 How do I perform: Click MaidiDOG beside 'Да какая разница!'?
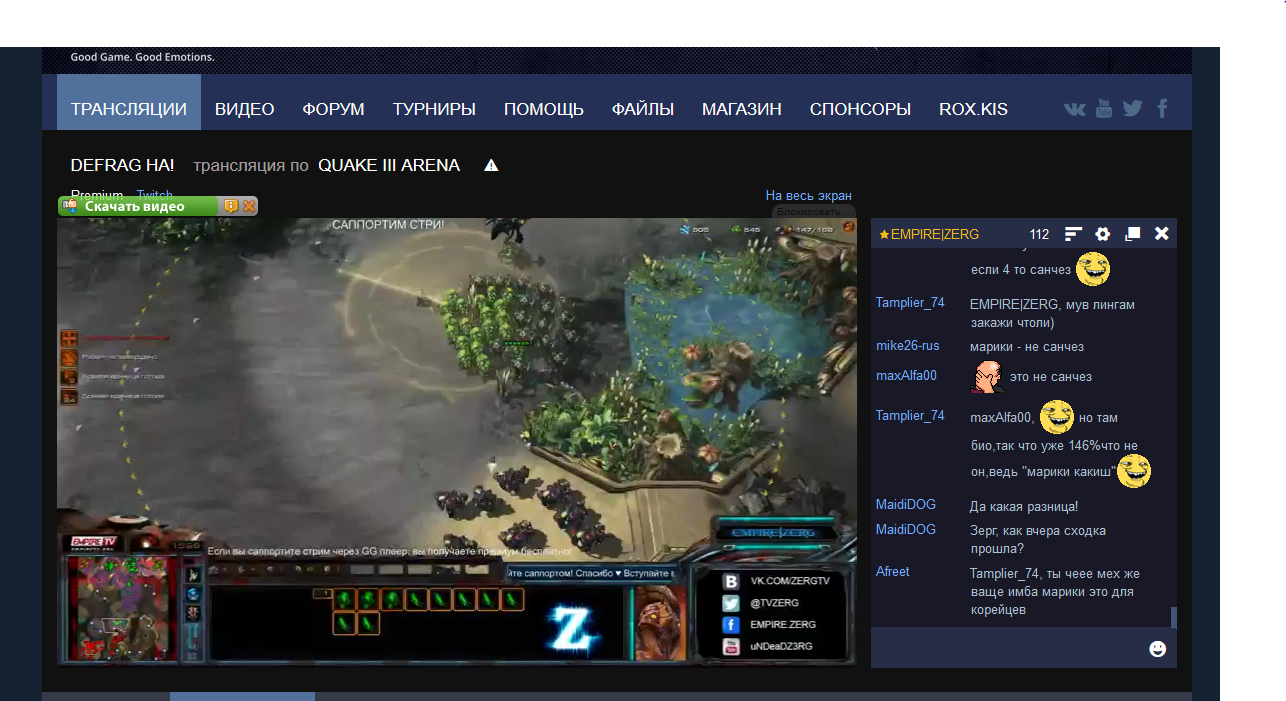pos(906,506)
